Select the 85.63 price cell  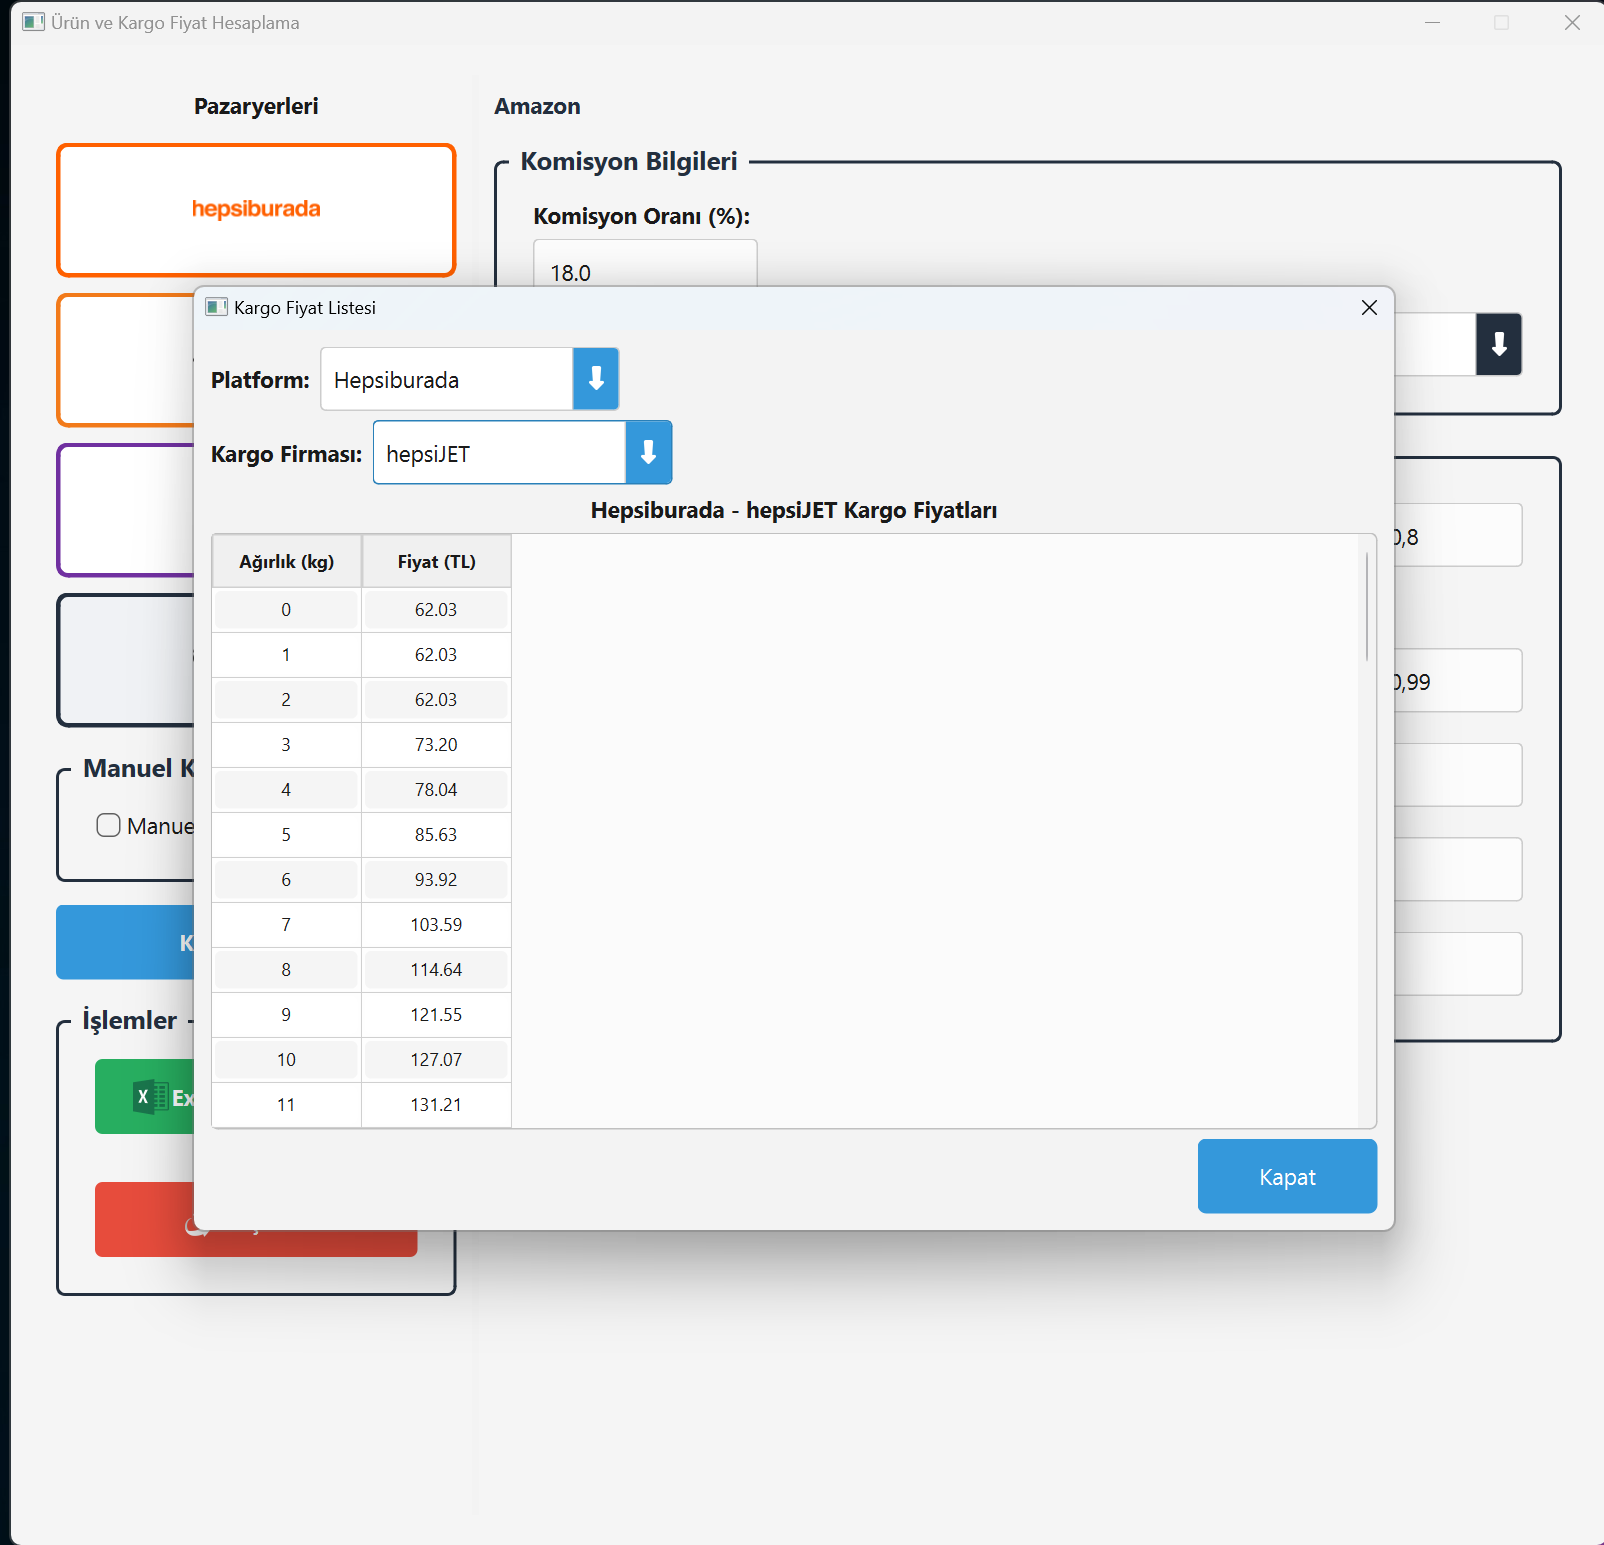pos(436,835)
